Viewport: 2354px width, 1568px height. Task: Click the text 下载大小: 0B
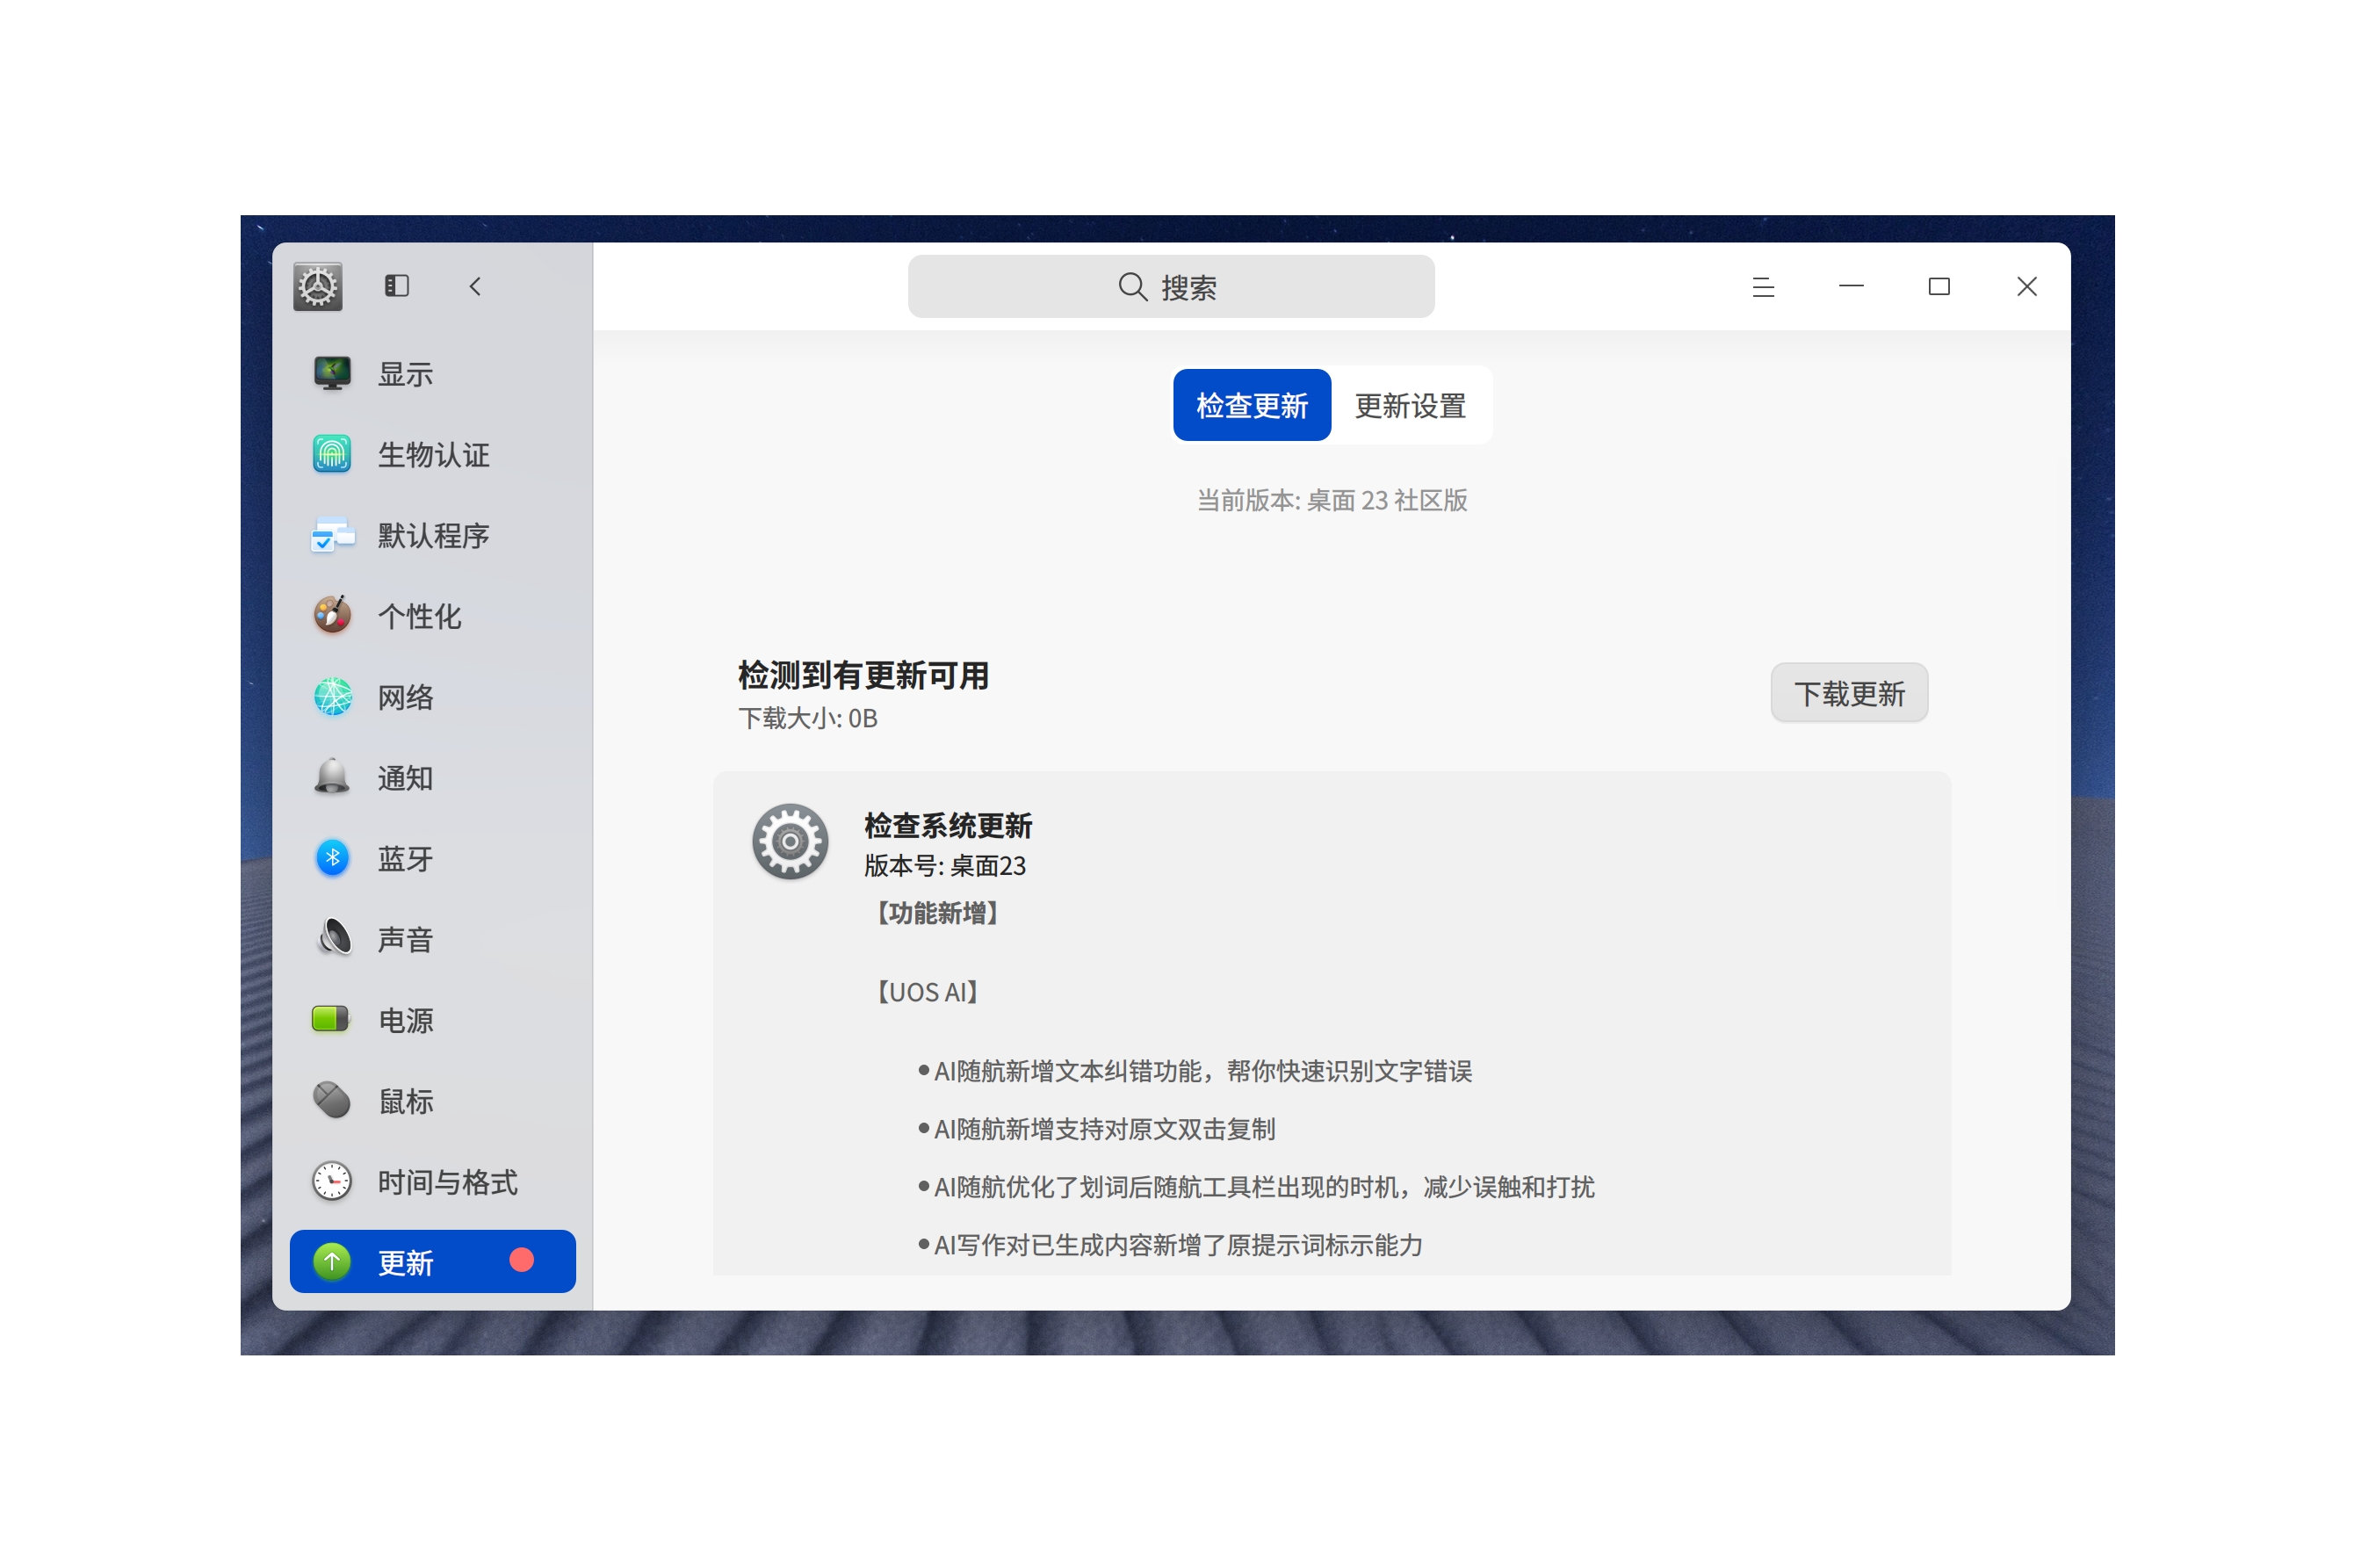pyautogui.click(x=807, y=718)
